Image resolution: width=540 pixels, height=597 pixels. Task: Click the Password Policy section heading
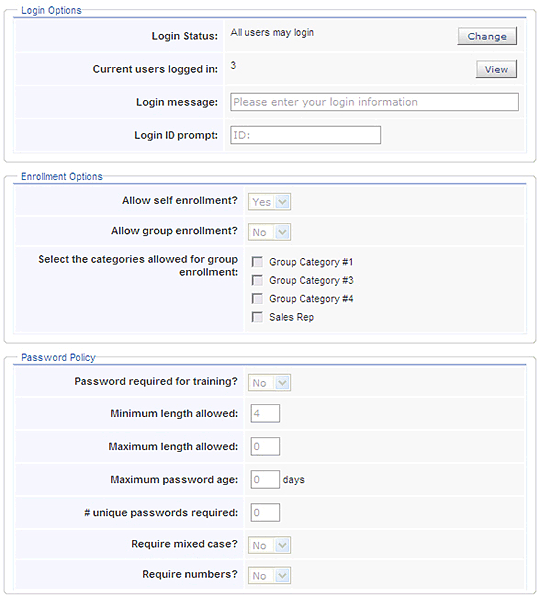pos(58,358)
